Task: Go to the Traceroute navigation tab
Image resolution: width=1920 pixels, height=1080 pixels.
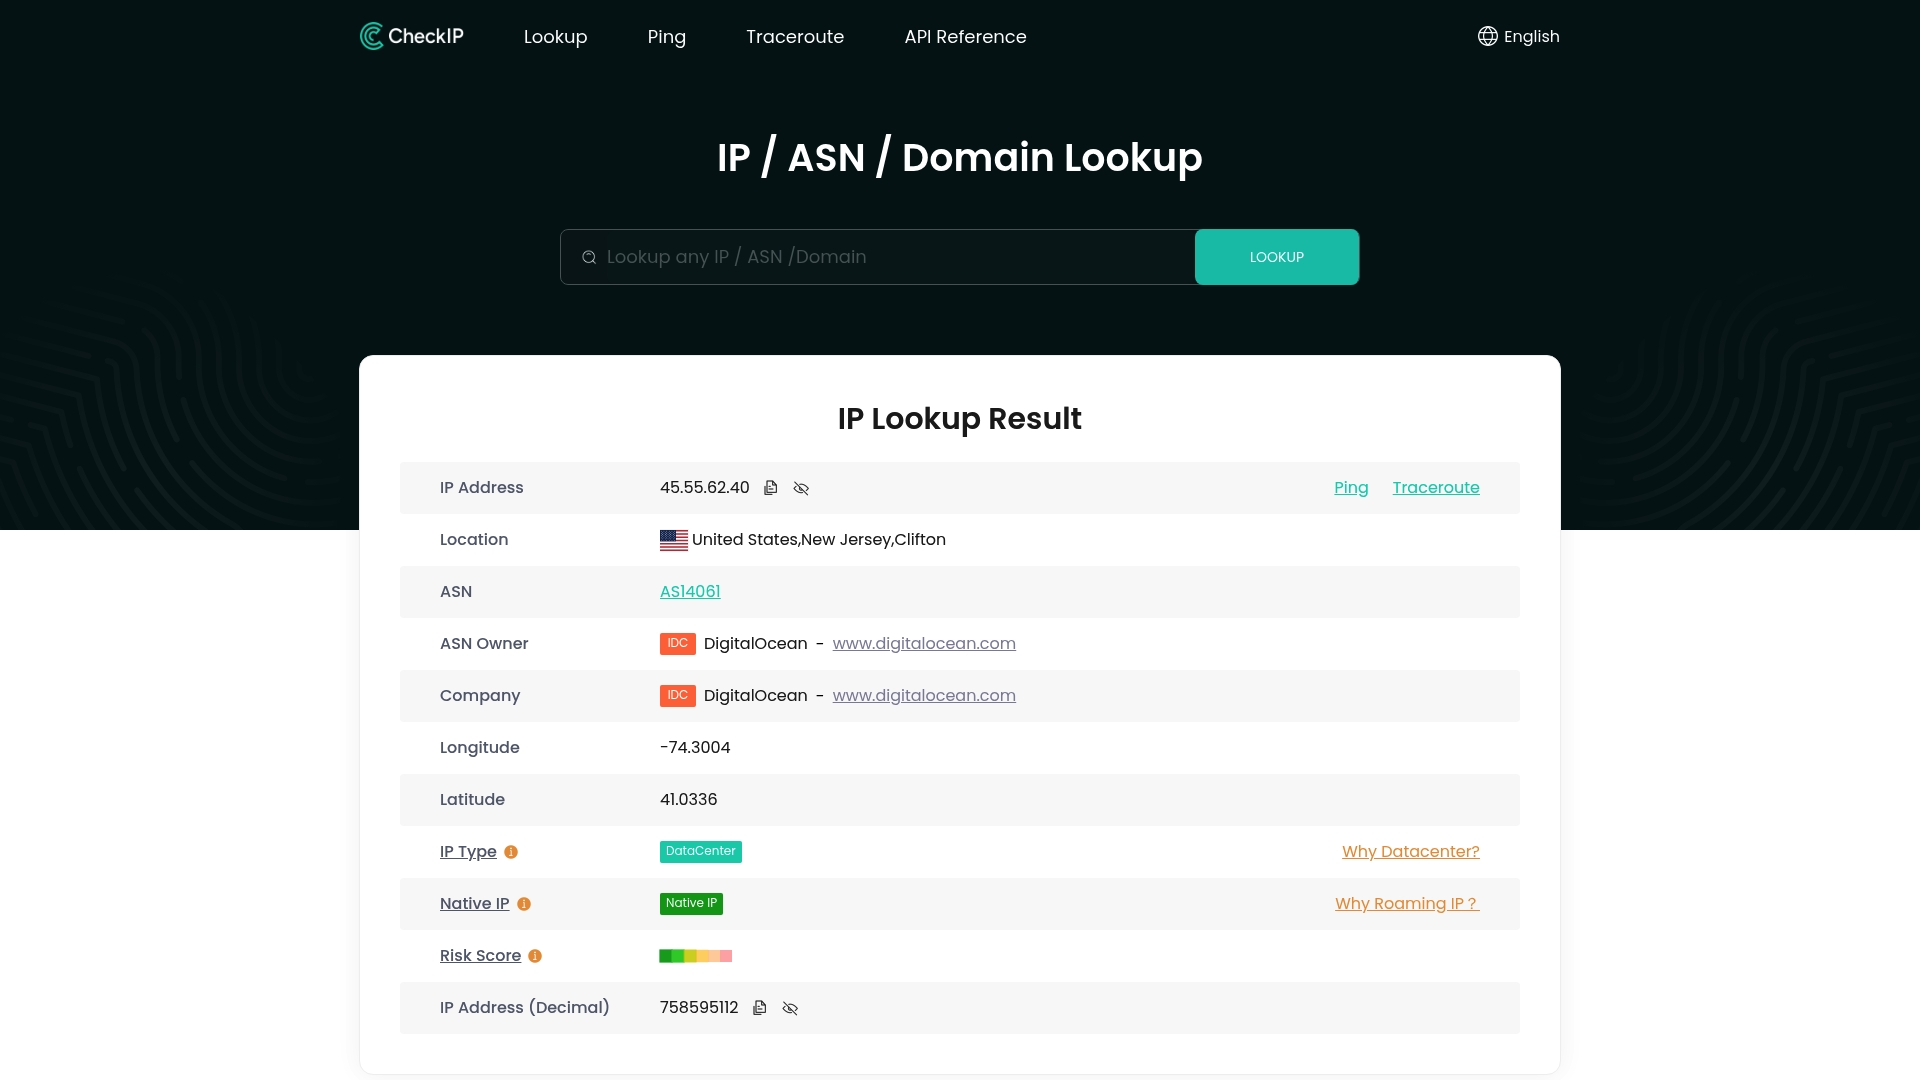Action: coord(795,36)
